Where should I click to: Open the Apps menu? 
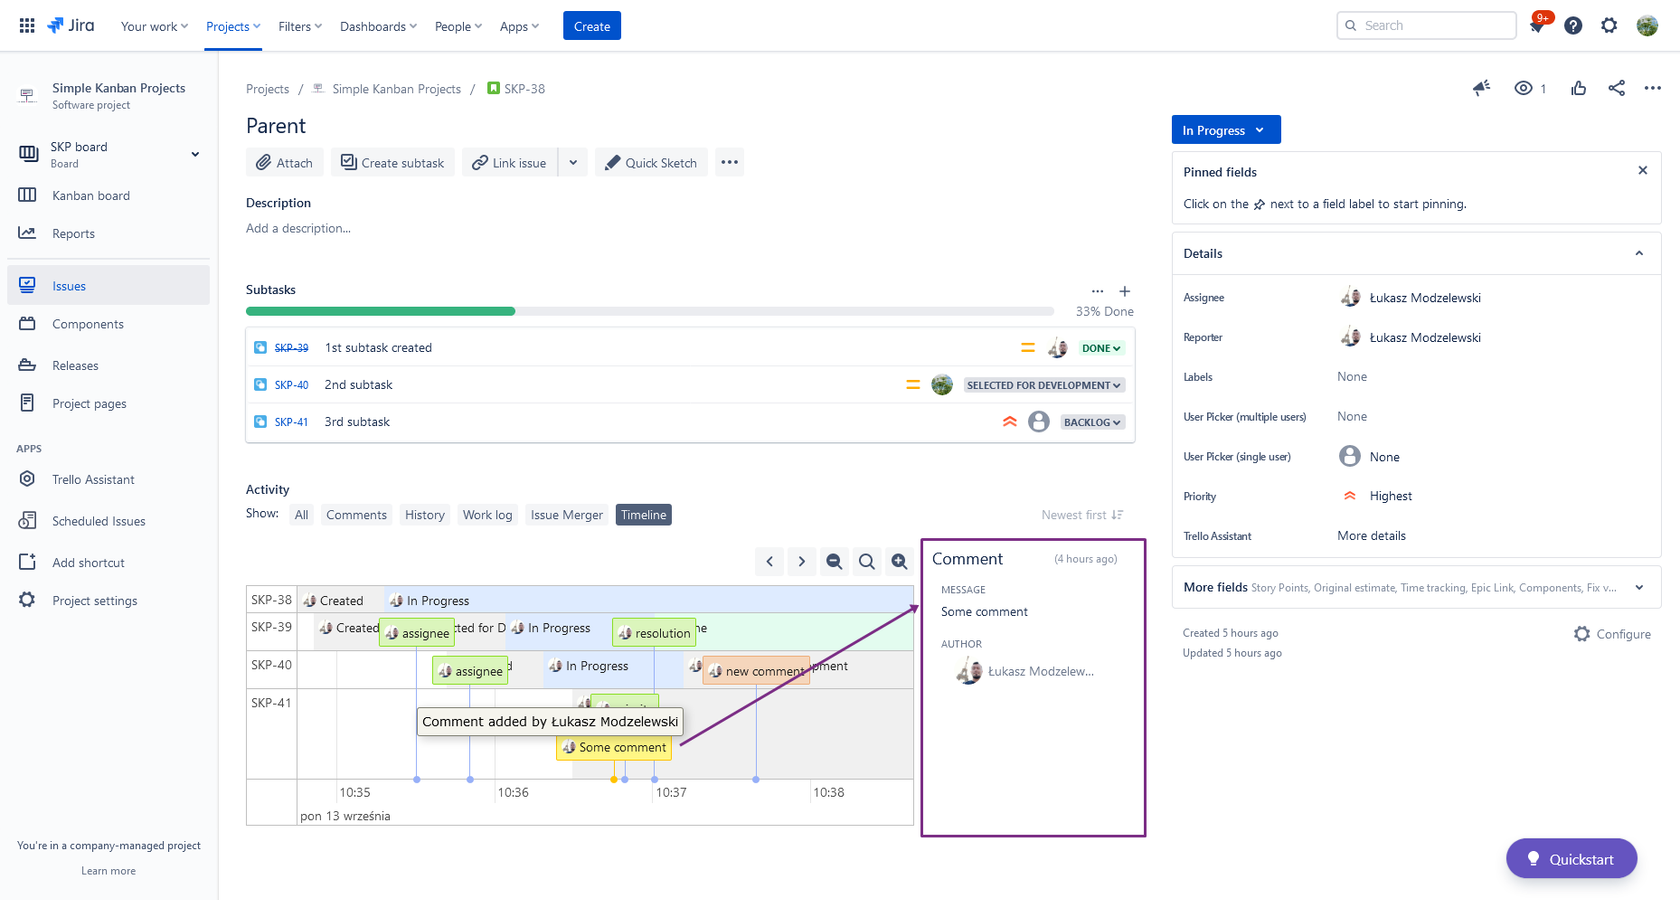pyautogui.click(x=519, y=26)
